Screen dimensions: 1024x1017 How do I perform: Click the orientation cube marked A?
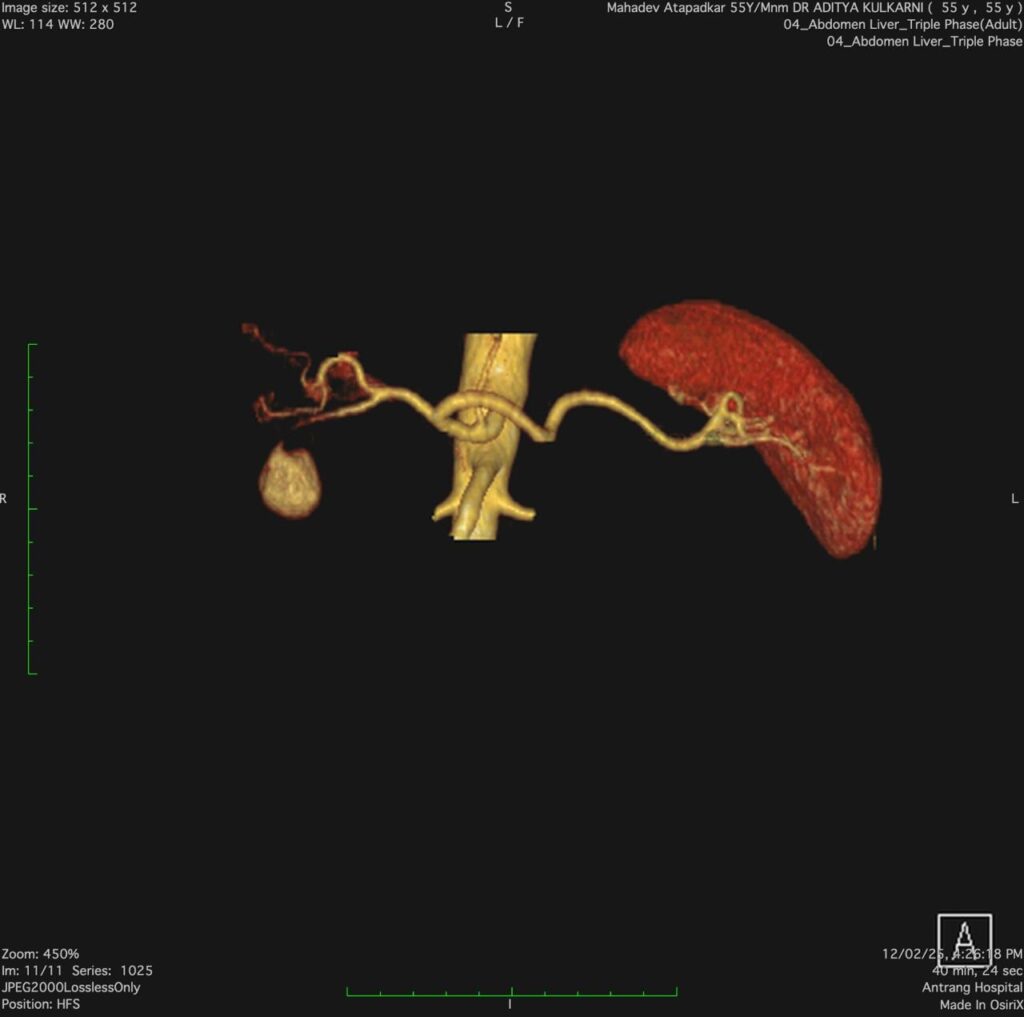click(964, 939)
